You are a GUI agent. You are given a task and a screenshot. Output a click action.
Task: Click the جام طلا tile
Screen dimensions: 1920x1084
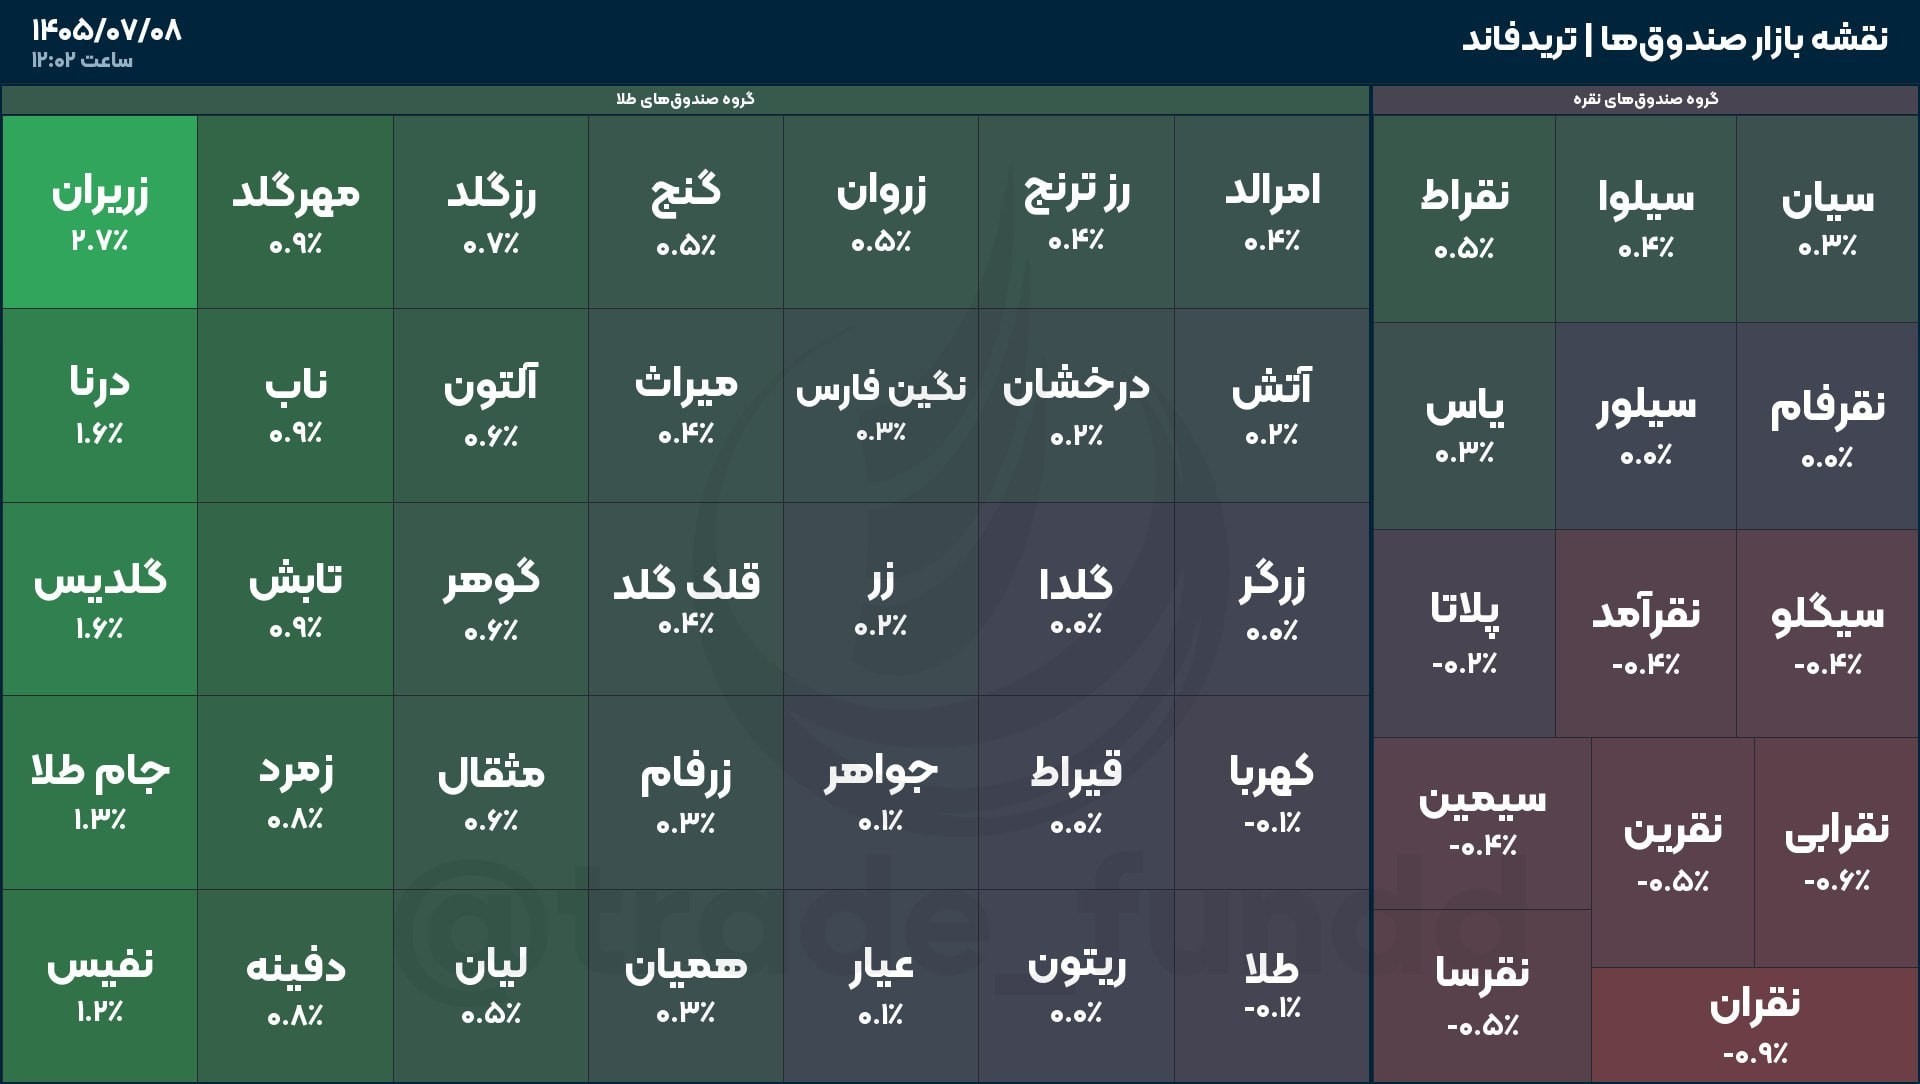pyautogui.click(x=100, y=793)
